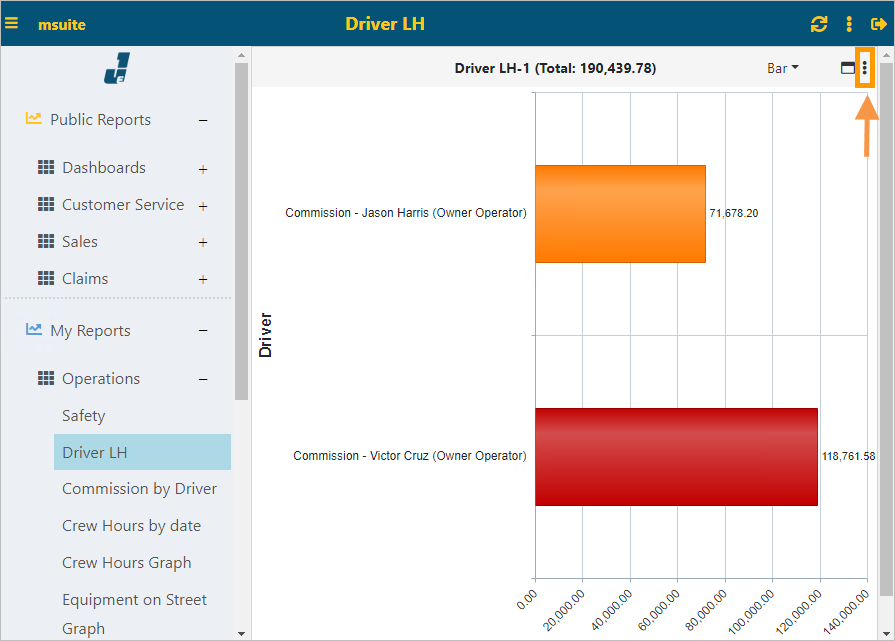This screenshot has height=641, width=895.
Task: Open the Safety report
Action: (84, 415)
